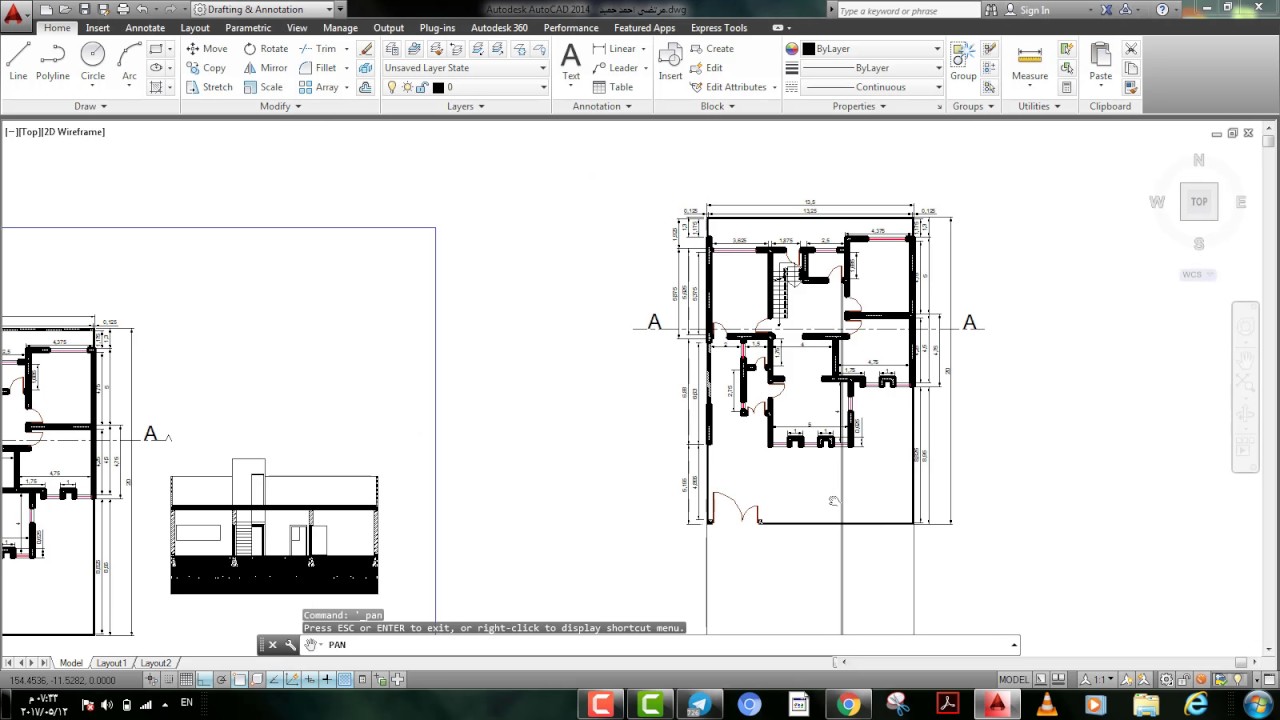Screen dimensions: 1280x720
Task: Create a rectangular Array
Action: [319, 87]
